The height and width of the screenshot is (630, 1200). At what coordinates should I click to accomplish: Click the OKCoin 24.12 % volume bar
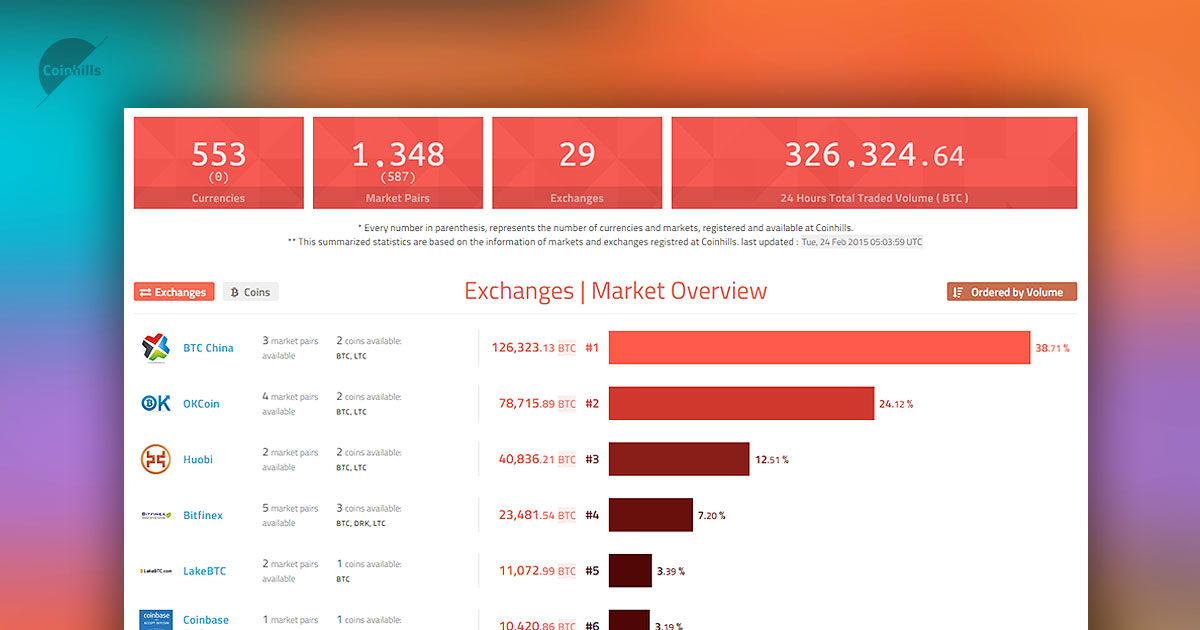click(741, 404)
